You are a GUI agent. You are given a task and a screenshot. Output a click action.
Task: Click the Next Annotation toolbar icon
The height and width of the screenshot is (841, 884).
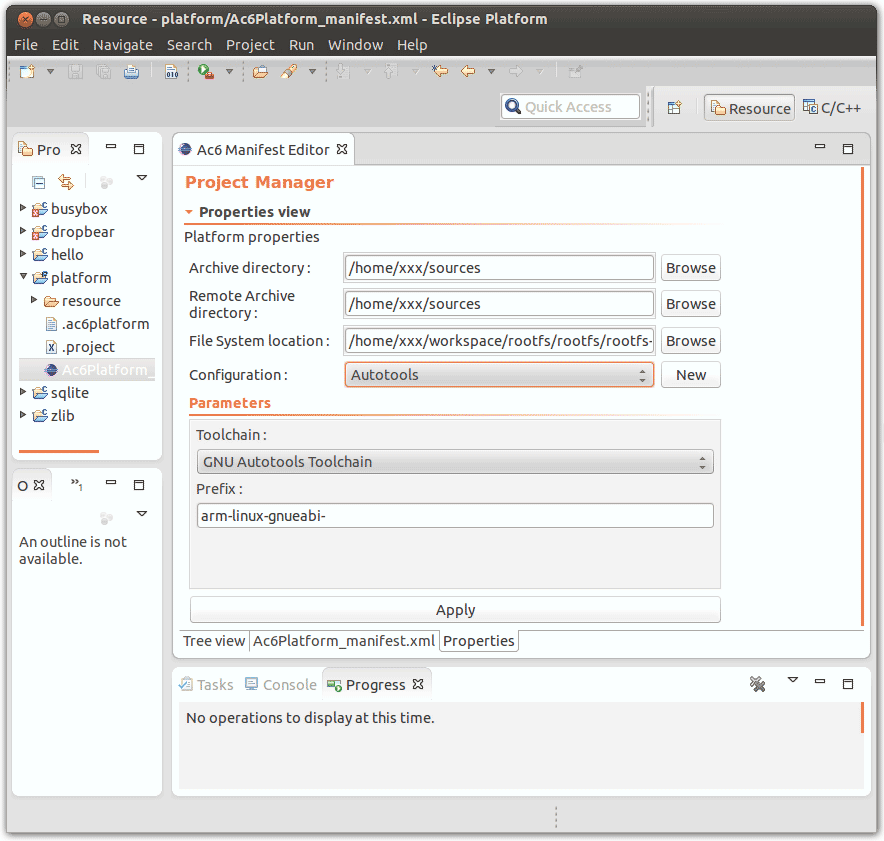pyautogui.click(x=342, y=72)
